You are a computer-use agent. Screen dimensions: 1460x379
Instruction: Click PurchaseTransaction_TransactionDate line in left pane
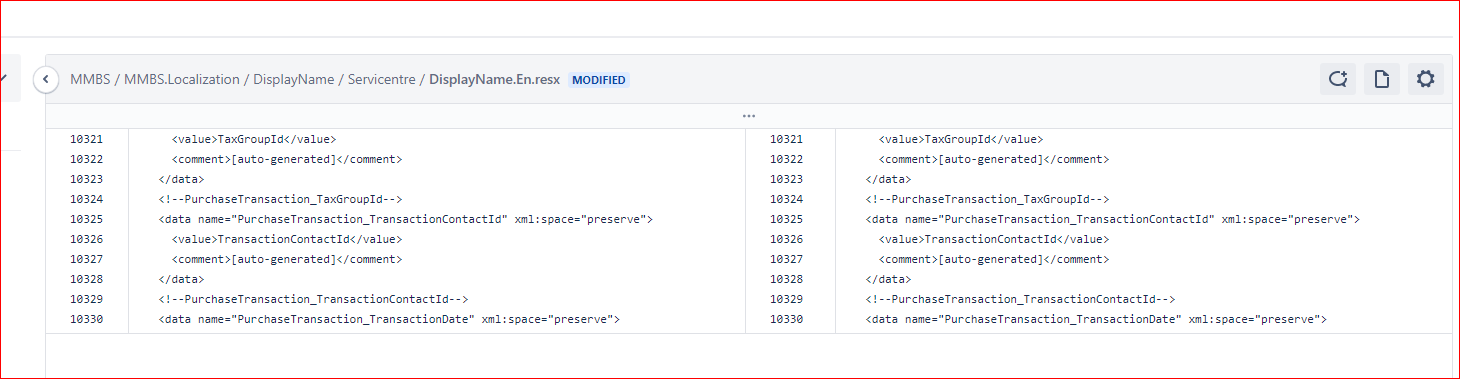pyautogui.click(x=389, y=319)
